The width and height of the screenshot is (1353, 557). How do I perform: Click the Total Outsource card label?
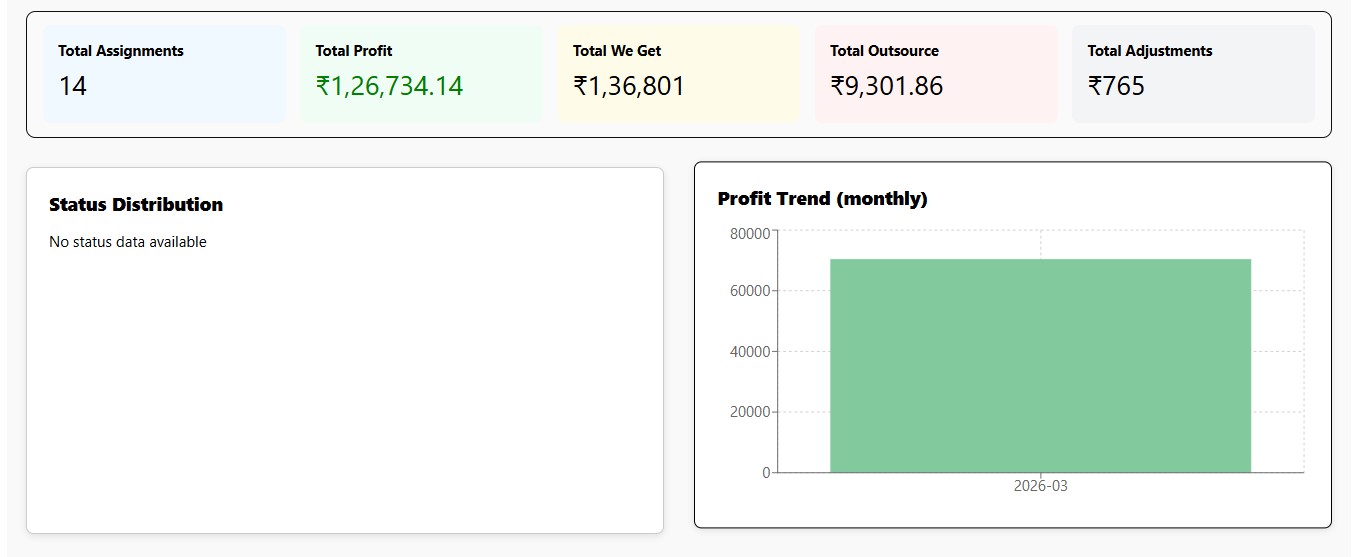pyautogui.click(x=884, y=51)
